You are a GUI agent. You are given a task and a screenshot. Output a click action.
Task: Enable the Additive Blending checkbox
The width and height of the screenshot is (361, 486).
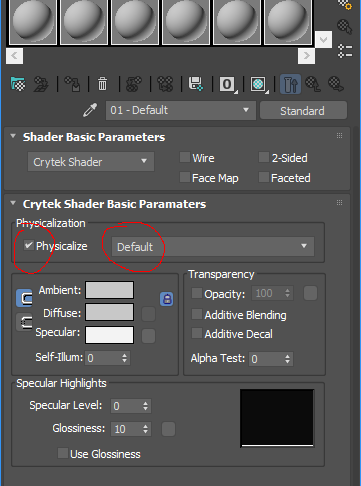pyautogui.click(x=197, y=314)
